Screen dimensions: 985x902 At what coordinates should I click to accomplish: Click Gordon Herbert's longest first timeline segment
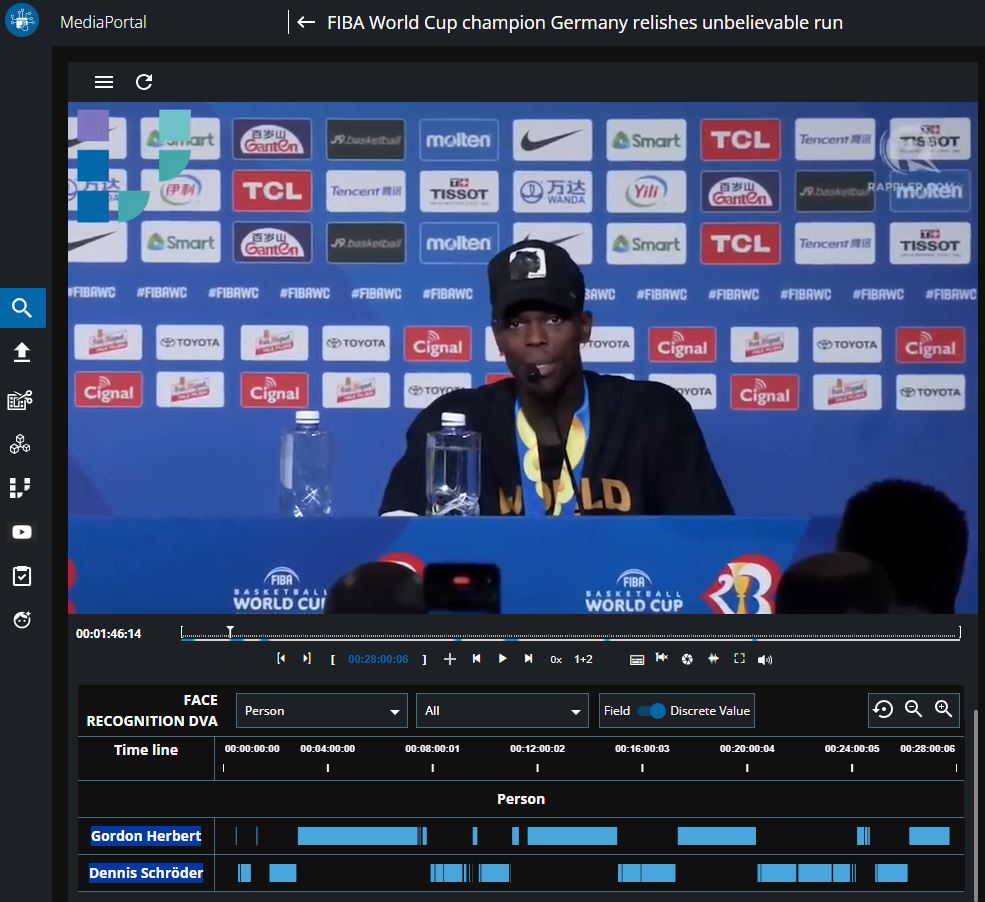(x=359, y=836)
